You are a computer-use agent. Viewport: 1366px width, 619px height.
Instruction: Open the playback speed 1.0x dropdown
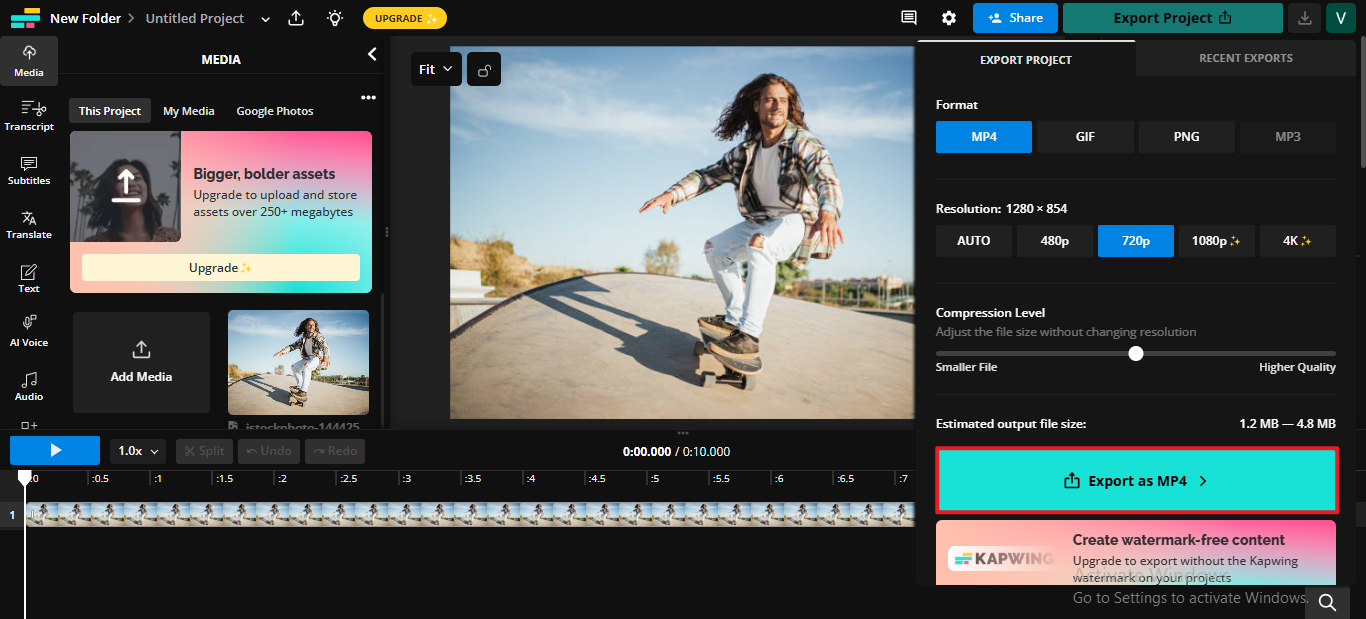[x=136, y=450]
